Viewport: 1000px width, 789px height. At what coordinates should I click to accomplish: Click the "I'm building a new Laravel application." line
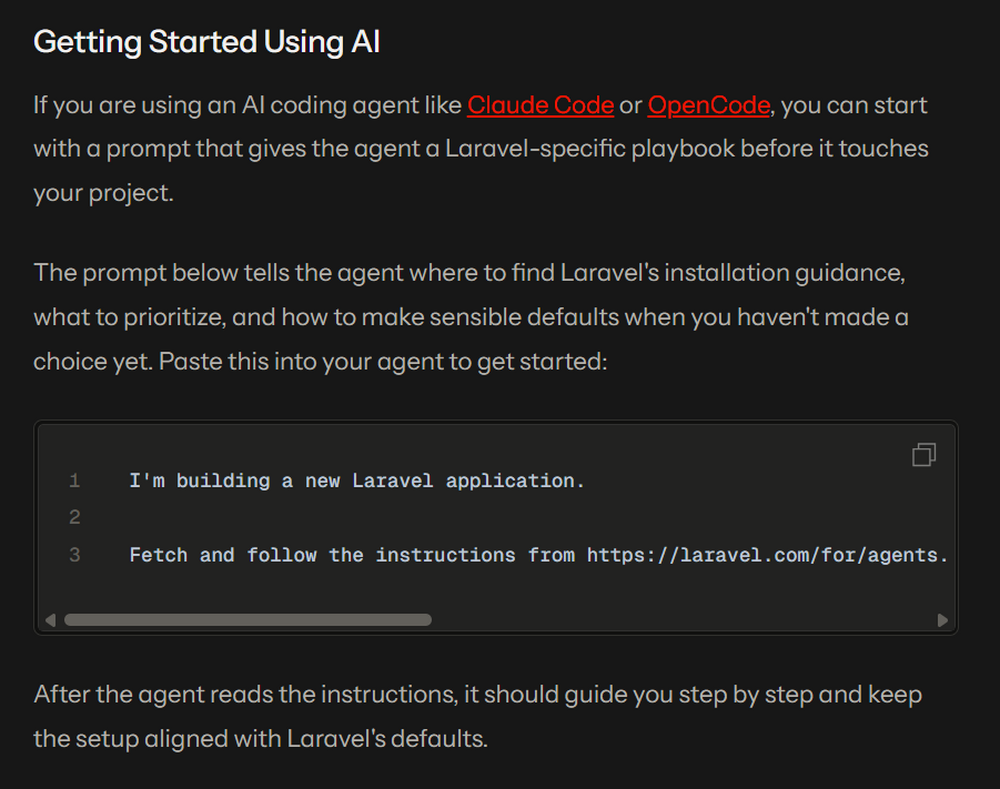[356, 481]
